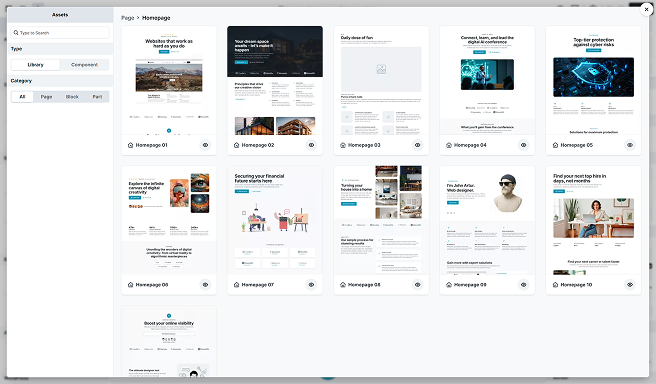Click the Homepage 01 label
656x384 pixels.
click(x=151, y=145)
